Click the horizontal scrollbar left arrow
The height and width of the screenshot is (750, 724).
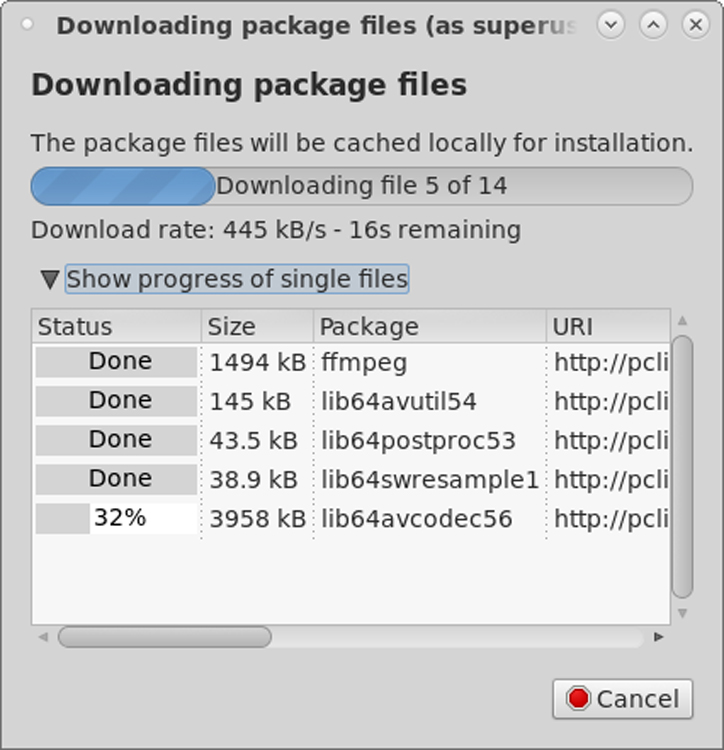tap(43, 637)
